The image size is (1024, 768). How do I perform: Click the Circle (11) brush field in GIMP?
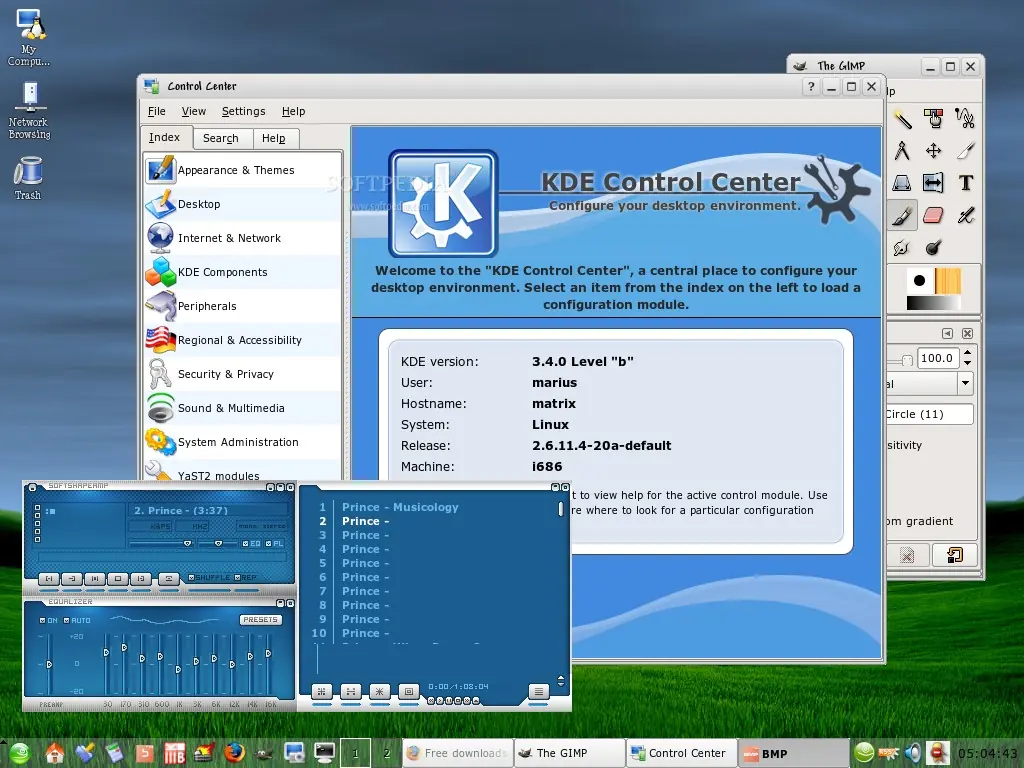click(929, 414)
